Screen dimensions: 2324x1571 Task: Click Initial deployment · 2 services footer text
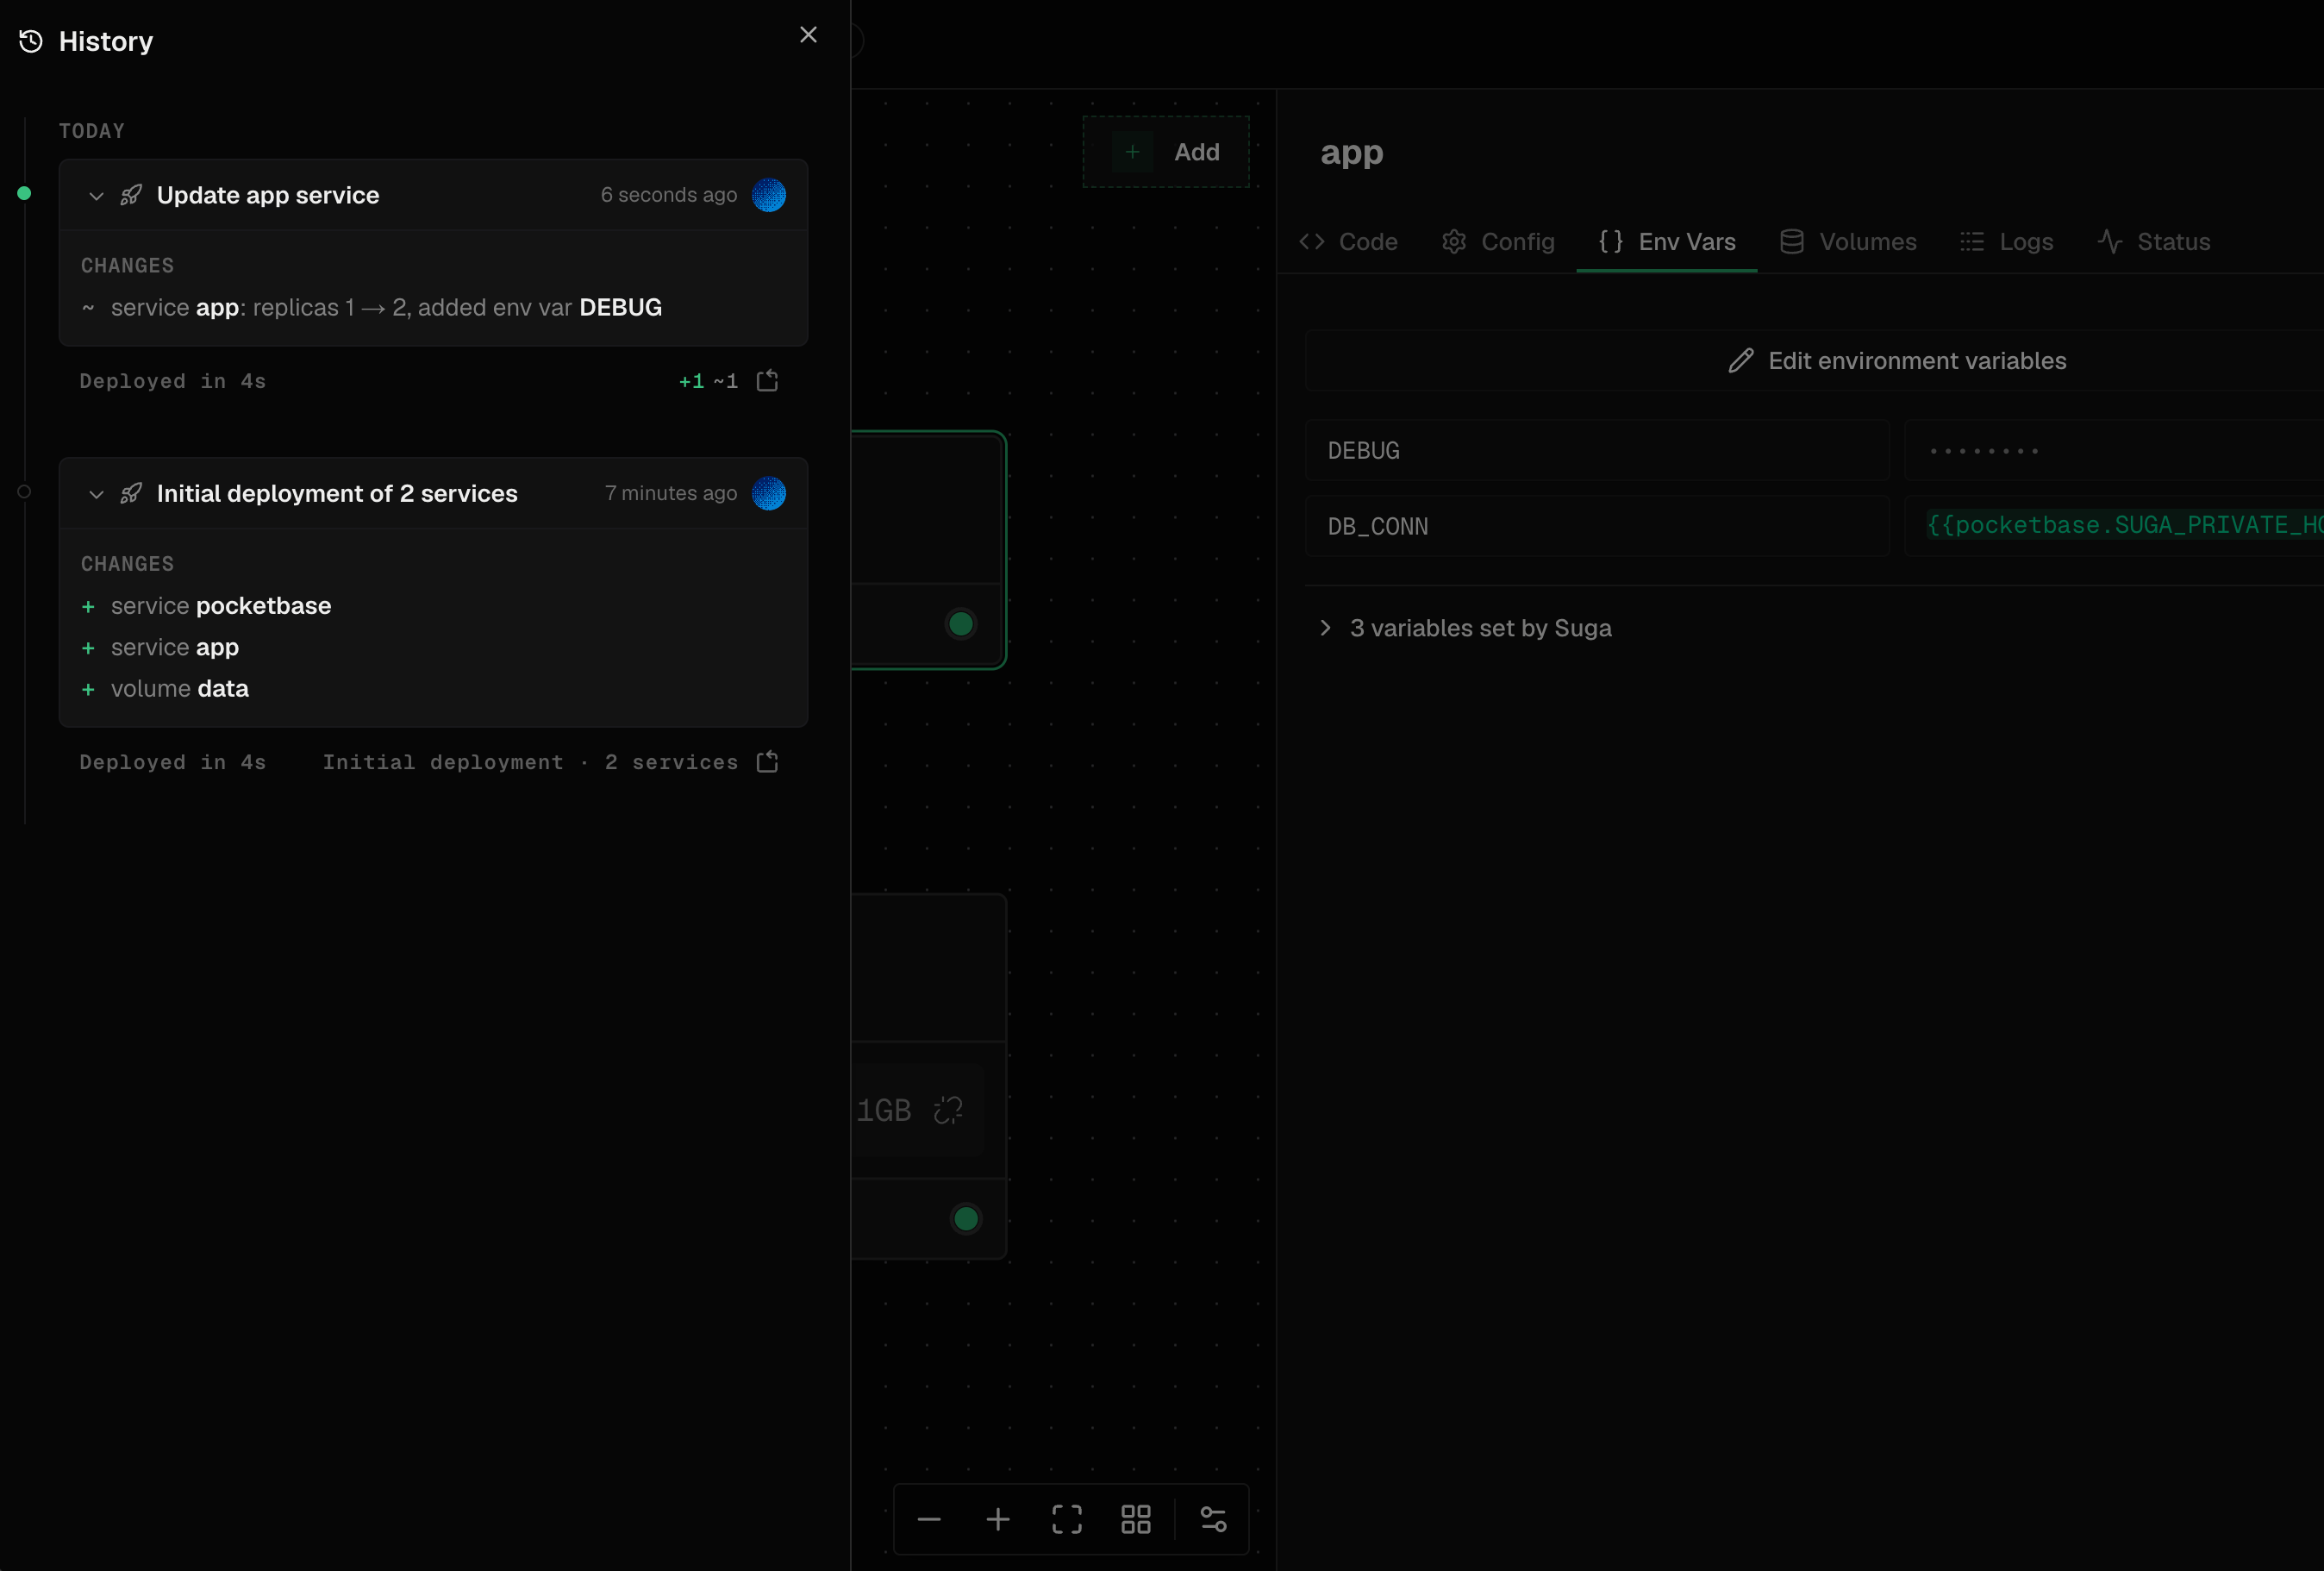(x=530, y=763)
